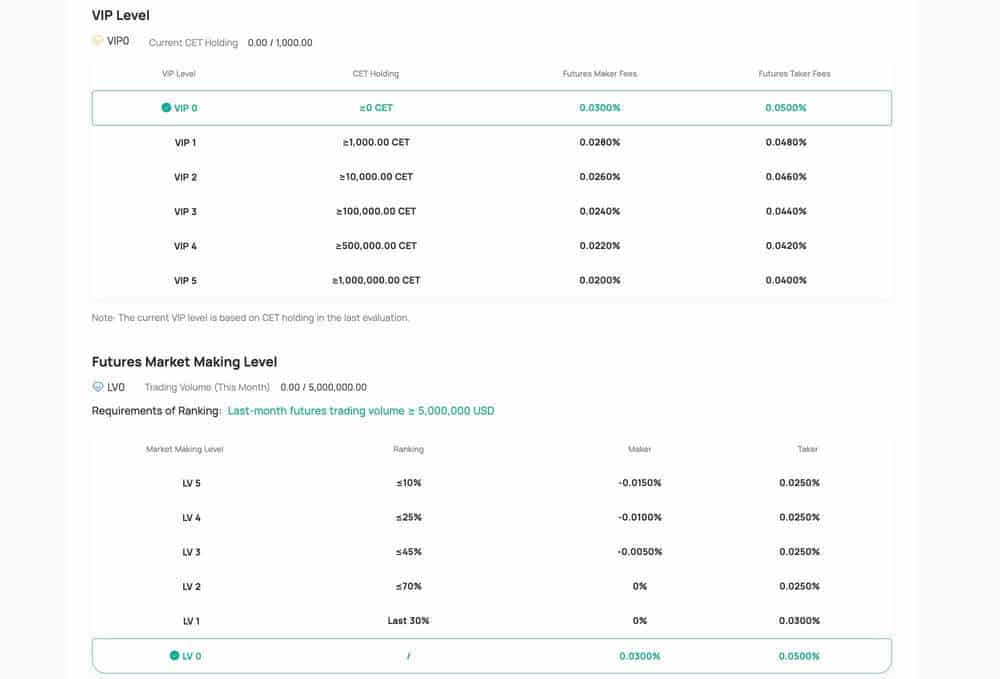Viewport: 1000px width, 679px height.
Task: Click the green check icon beside VIP 0
Action: (x=166, y=108)
